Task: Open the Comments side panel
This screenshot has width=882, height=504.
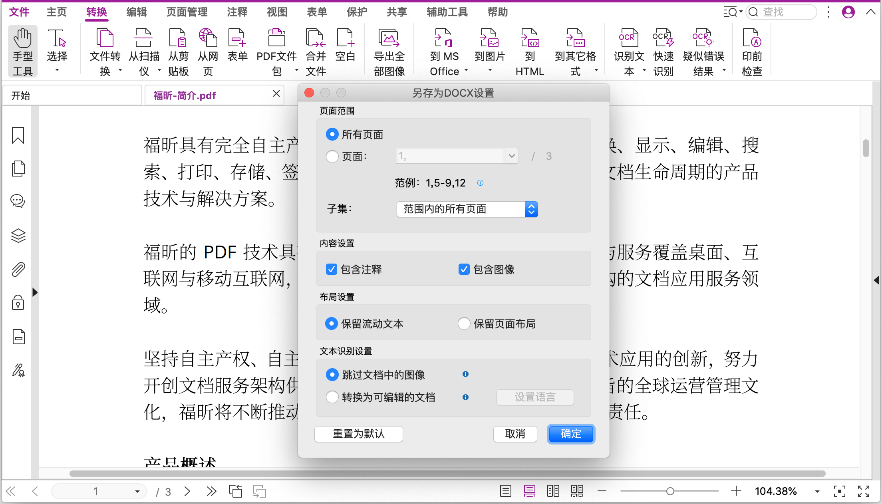Action: click(x=18, y=201)
